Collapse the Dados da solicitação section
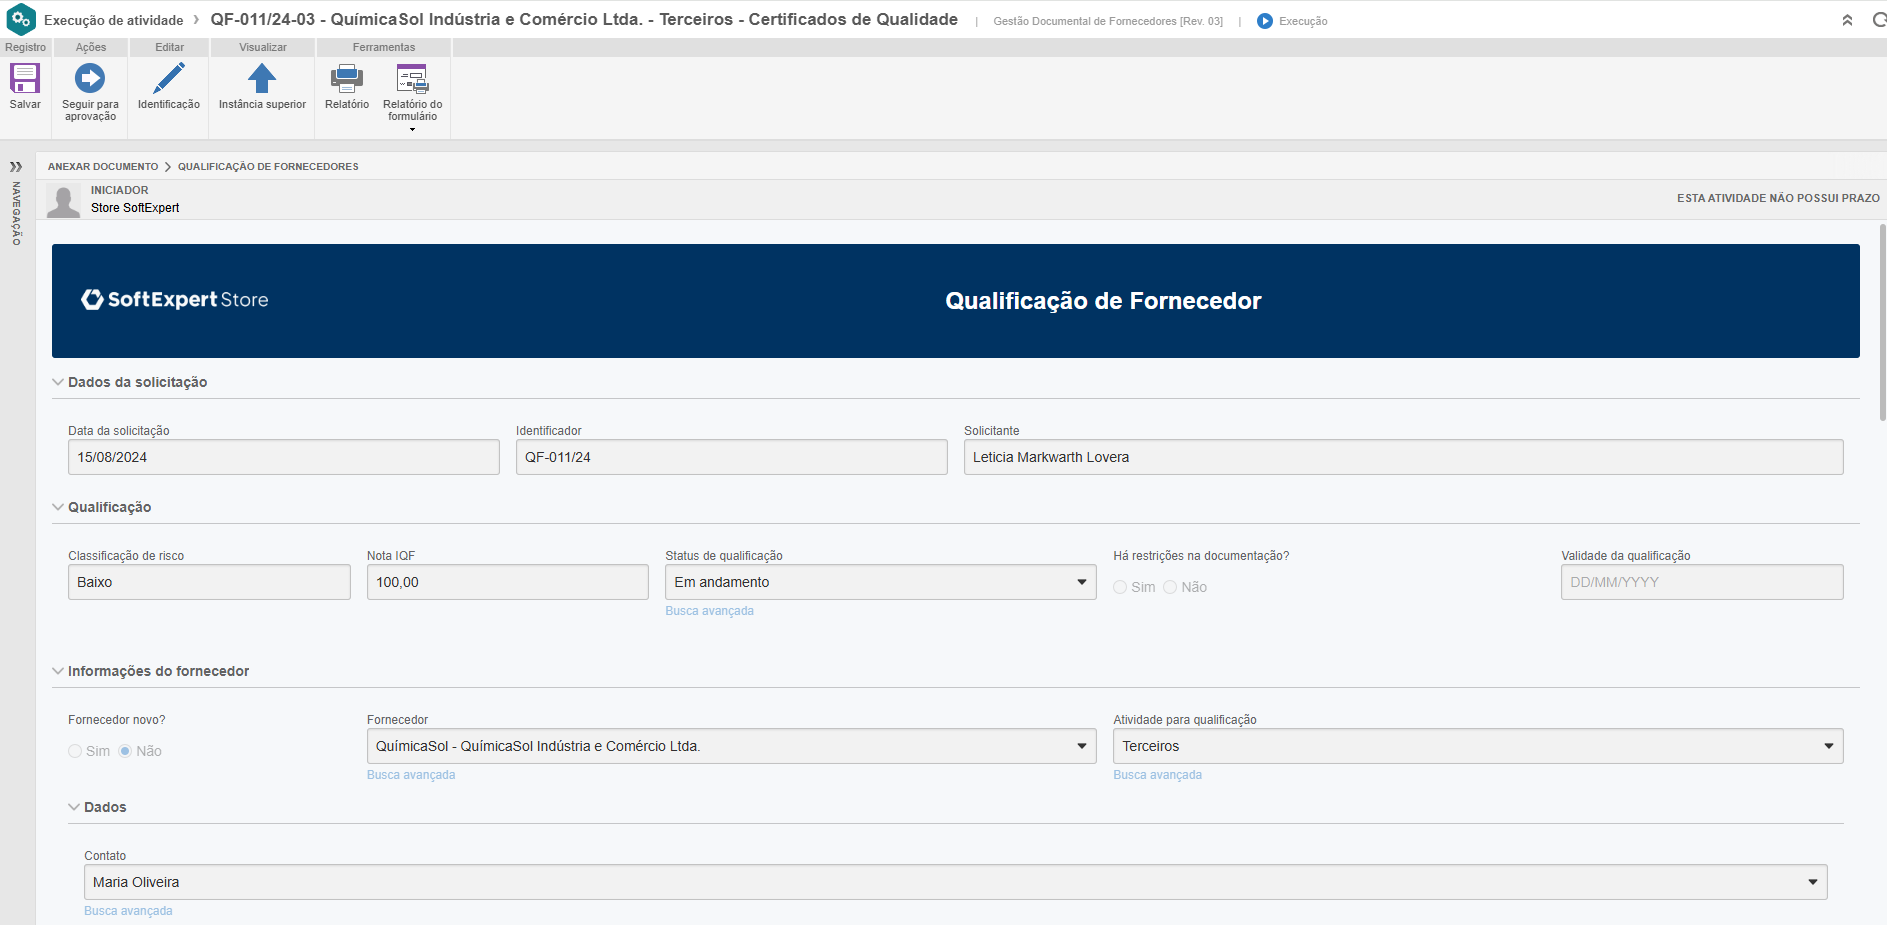 point(58,382)
